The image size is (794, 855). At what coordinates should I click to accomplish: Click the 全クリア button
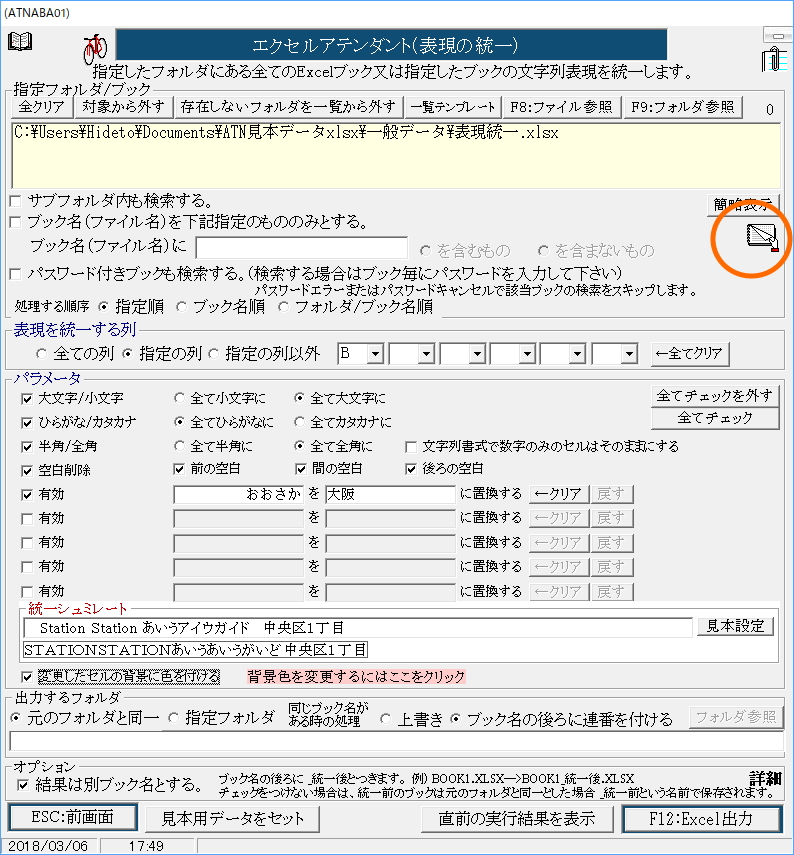[42, 107]
